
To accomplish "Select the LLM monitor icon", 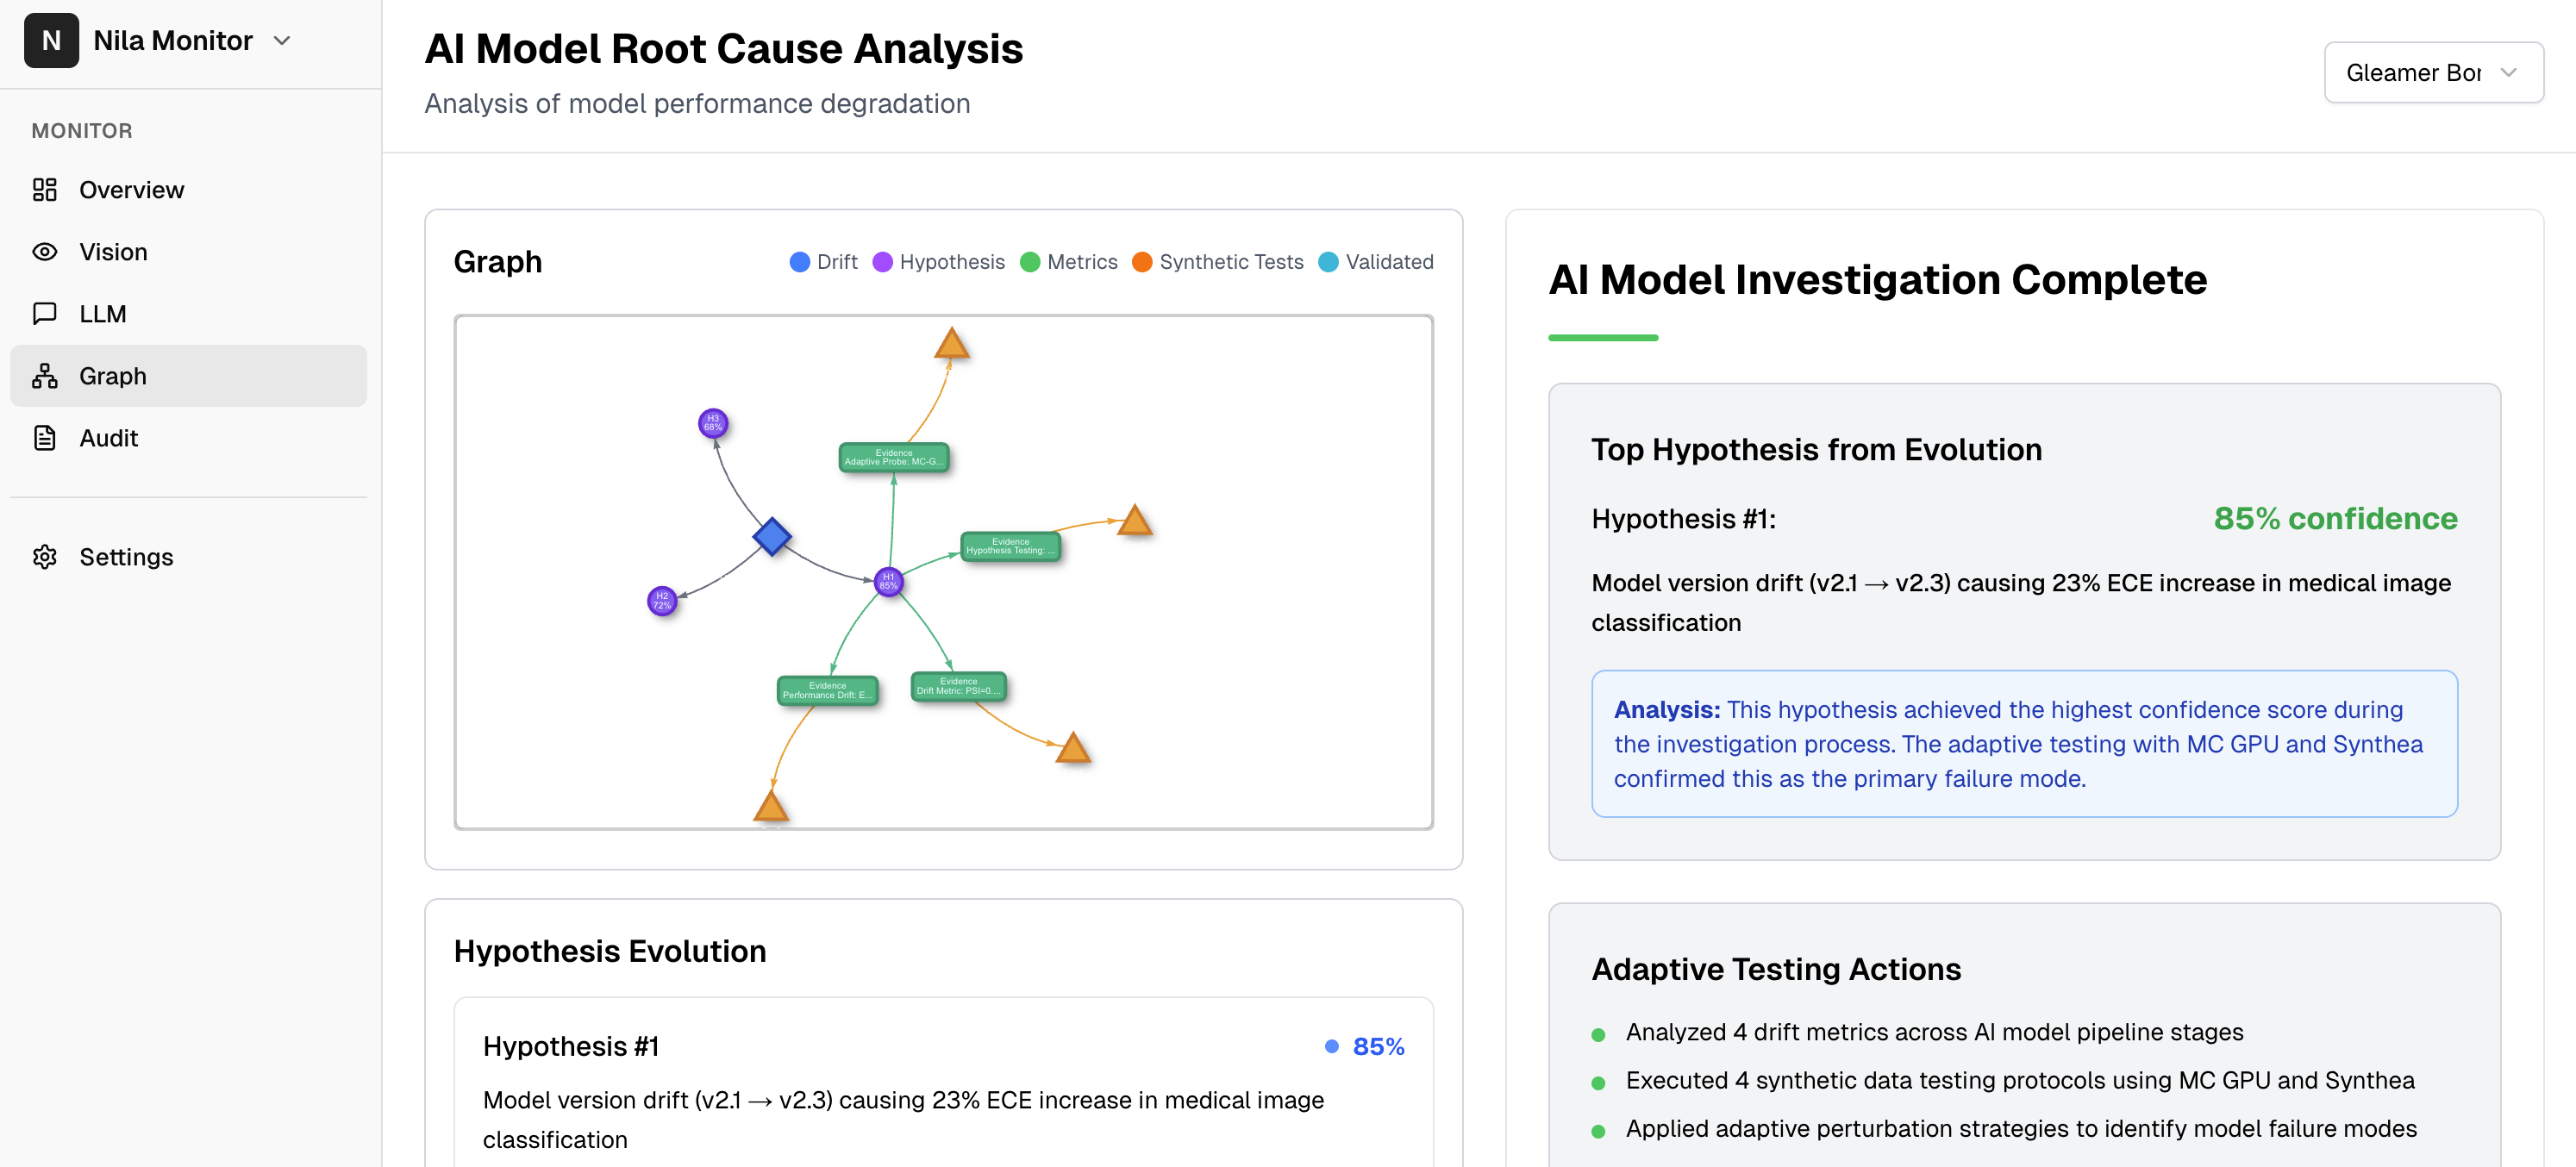I will pos(45,313).
